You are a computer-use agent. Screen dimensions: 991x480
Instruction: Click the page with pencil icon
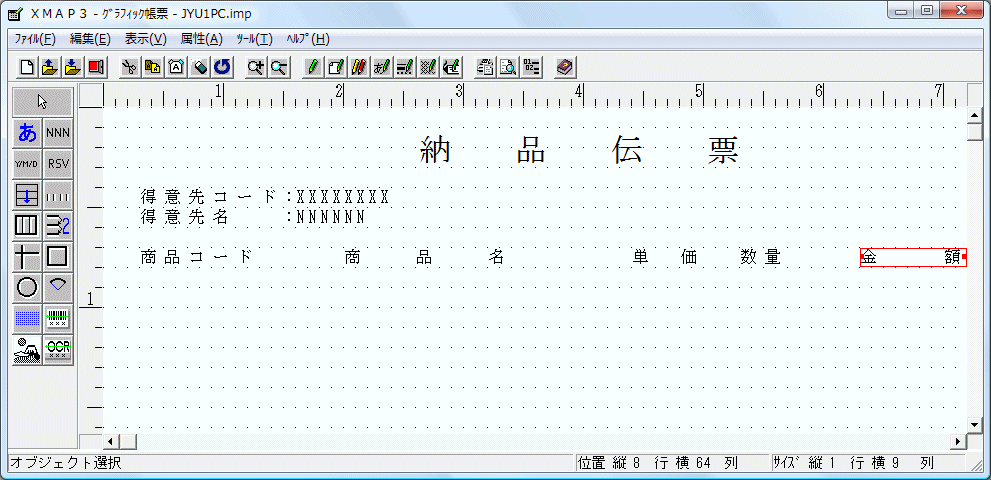336,66
